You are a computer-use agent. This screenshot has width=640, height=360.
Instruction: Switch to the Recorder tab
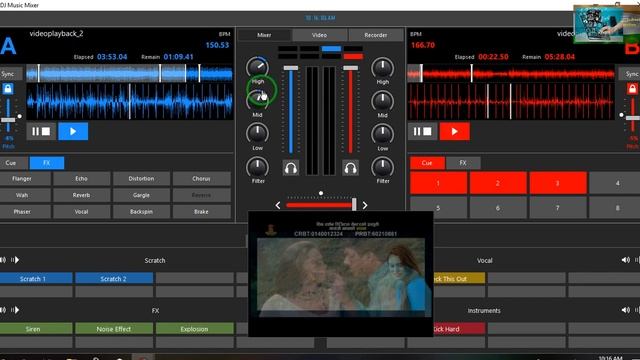[376, 35]
